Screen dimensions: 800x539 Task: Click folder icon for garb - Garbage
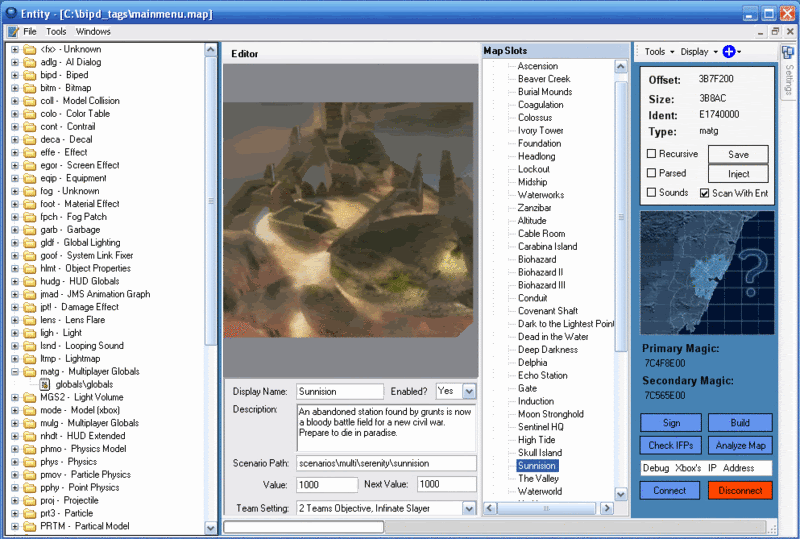coord(30,230)
